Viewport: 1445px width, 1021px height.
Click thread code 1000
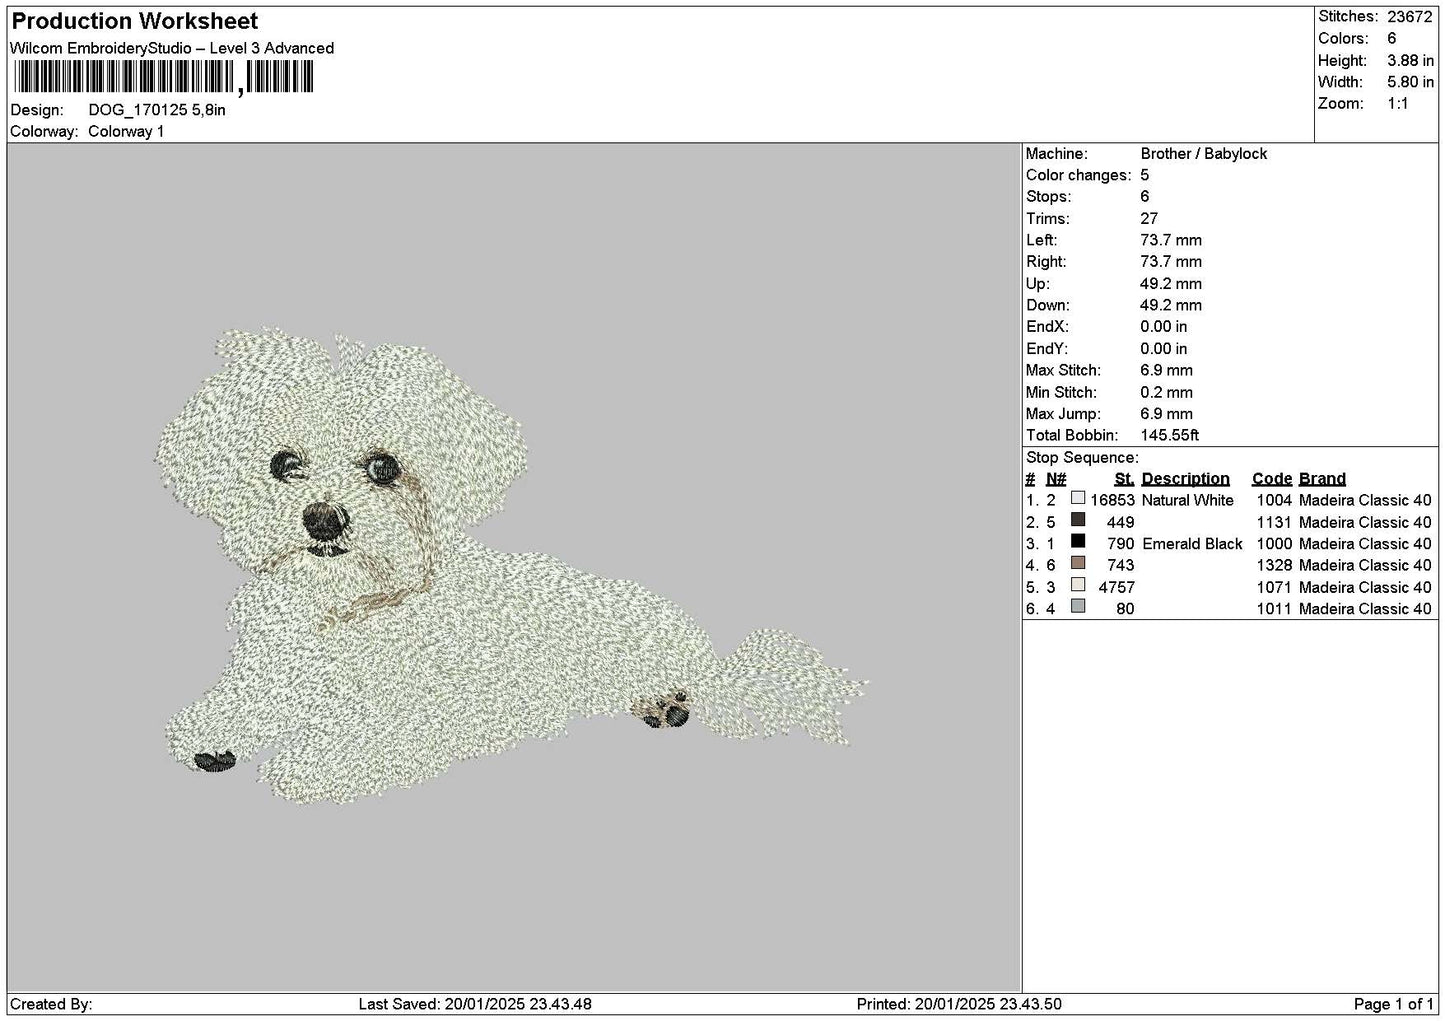tap(1274, 544)
